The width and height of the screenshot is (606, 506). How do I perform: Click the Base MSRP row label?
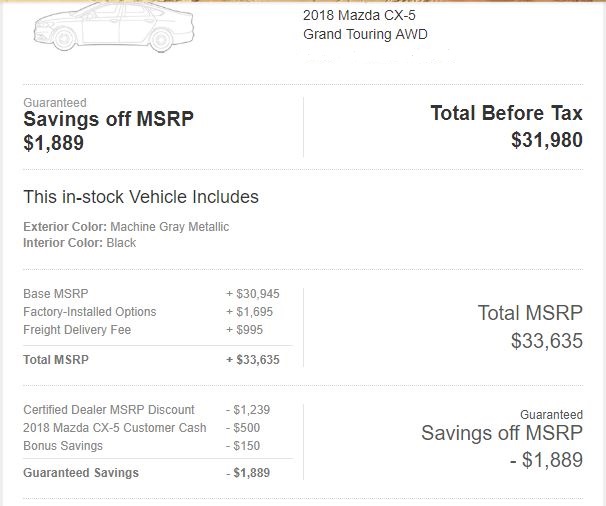click(56, 294)
